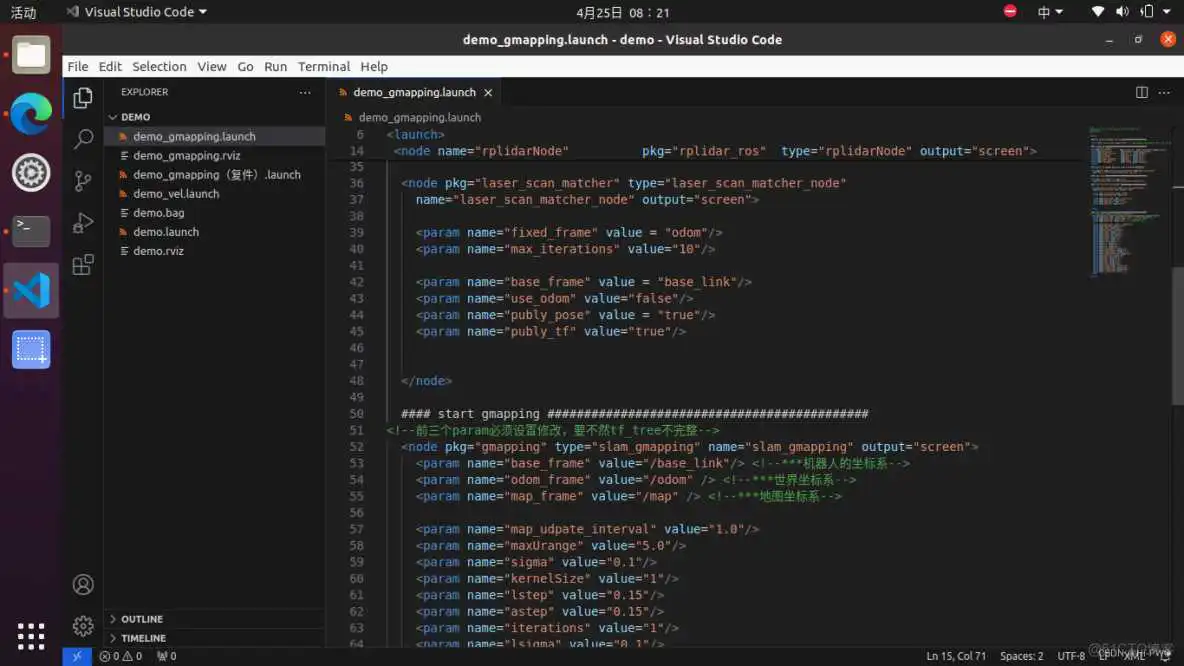Click Spaces: 2 indentation setting in status bar
Screen dimensions: 1184x666
tap(1021, 656)
